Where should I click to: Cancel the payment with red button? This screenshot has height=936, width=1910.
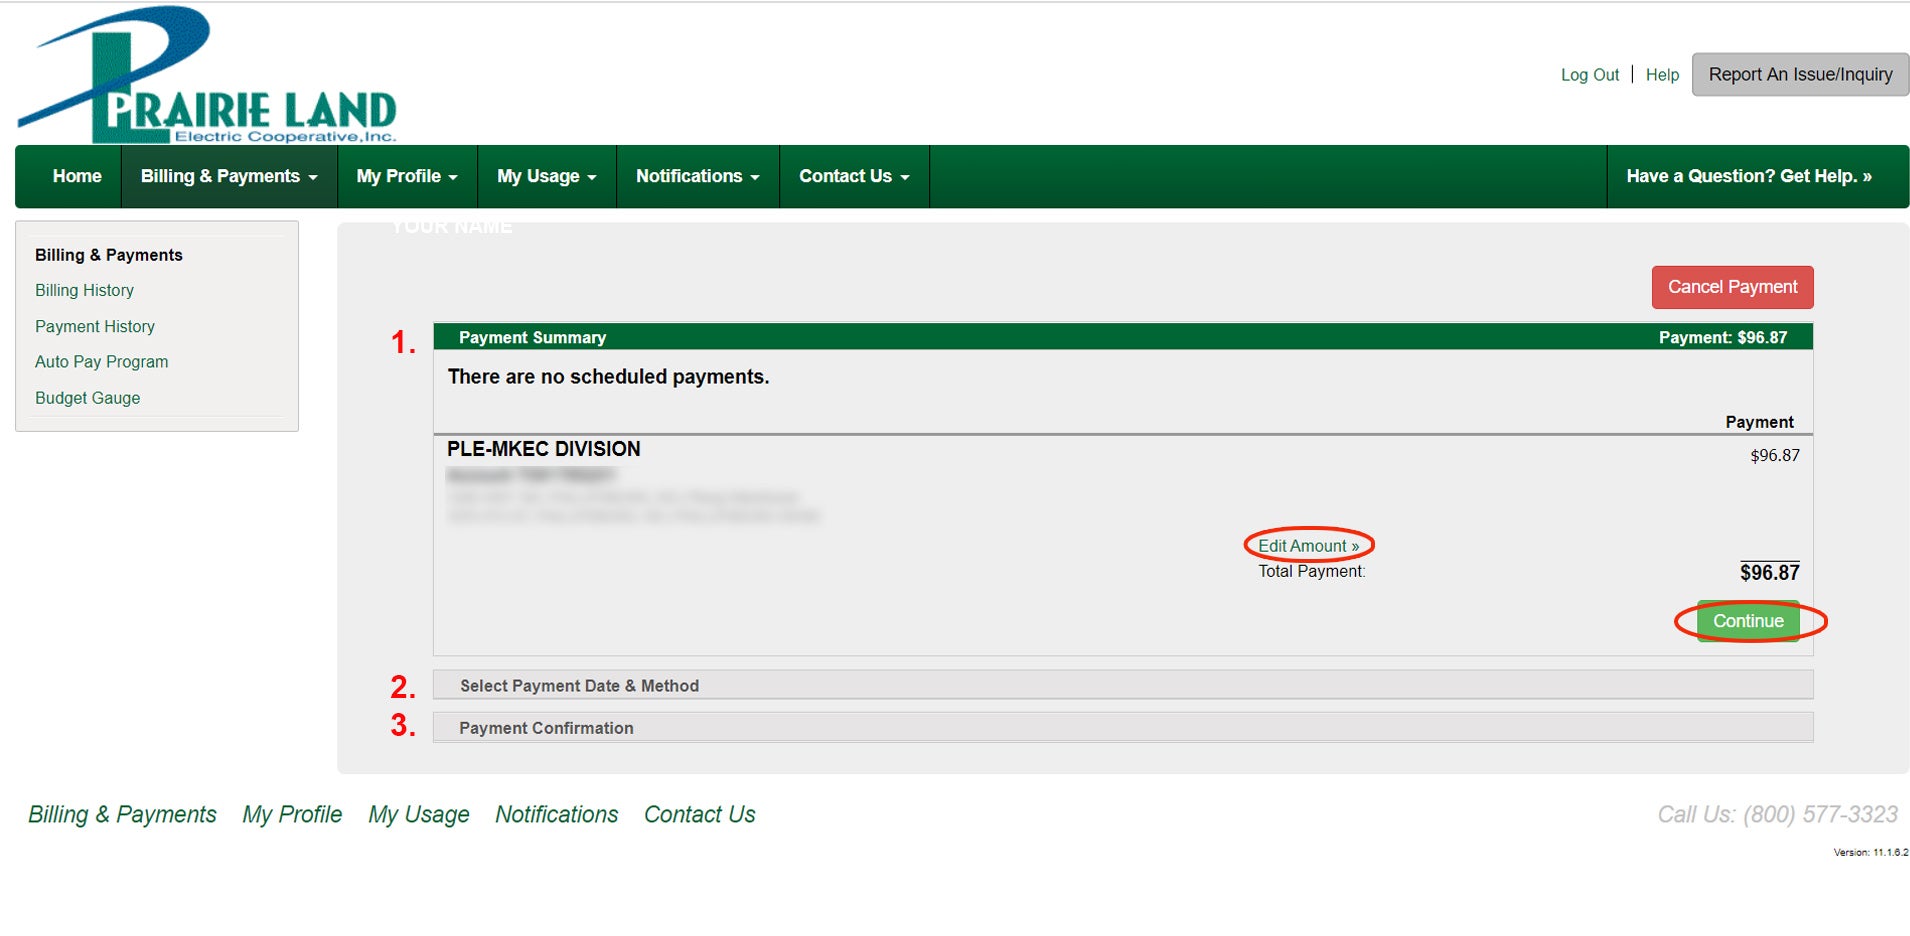[x=1732, y=287]
